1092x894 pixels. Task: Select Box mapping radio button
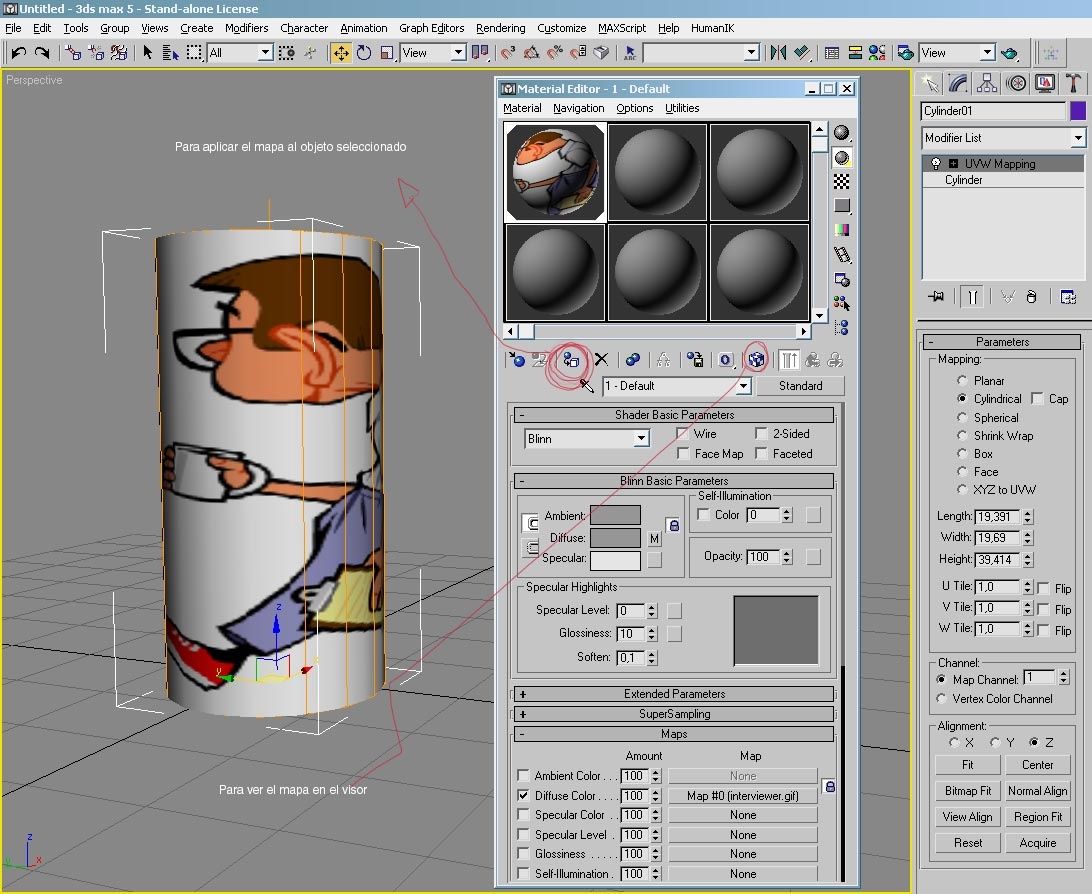point(962,453)
